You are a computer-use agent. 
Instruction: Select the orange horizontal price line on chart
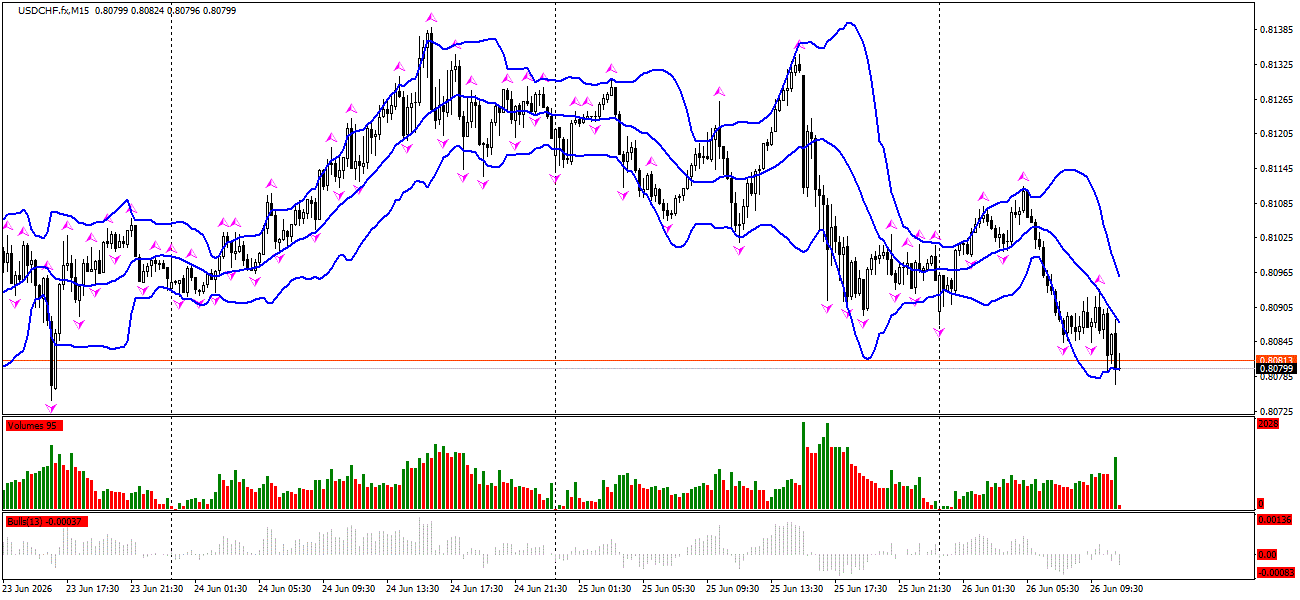[x=628, y=360]
